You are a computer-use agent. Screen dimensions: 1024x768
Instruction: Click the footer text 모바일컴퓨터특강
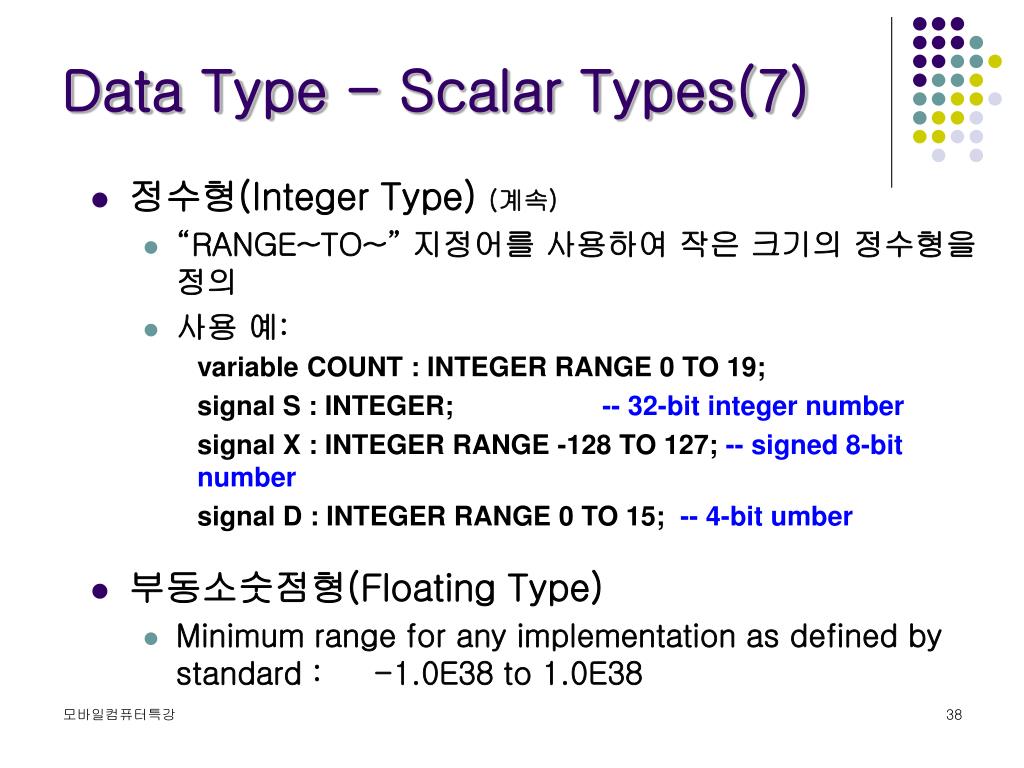coord(119,714)
